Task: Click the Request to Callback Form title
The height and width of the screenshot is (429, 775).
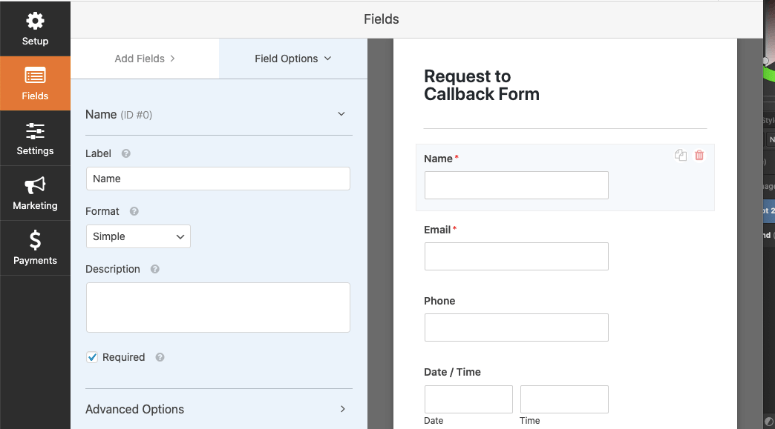Action: [x=481, y=85]
